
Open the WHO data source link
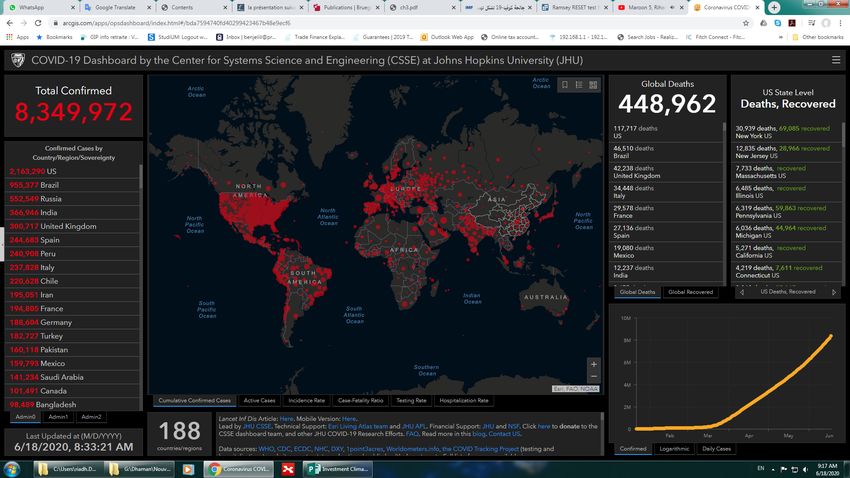tap(266, 449)
